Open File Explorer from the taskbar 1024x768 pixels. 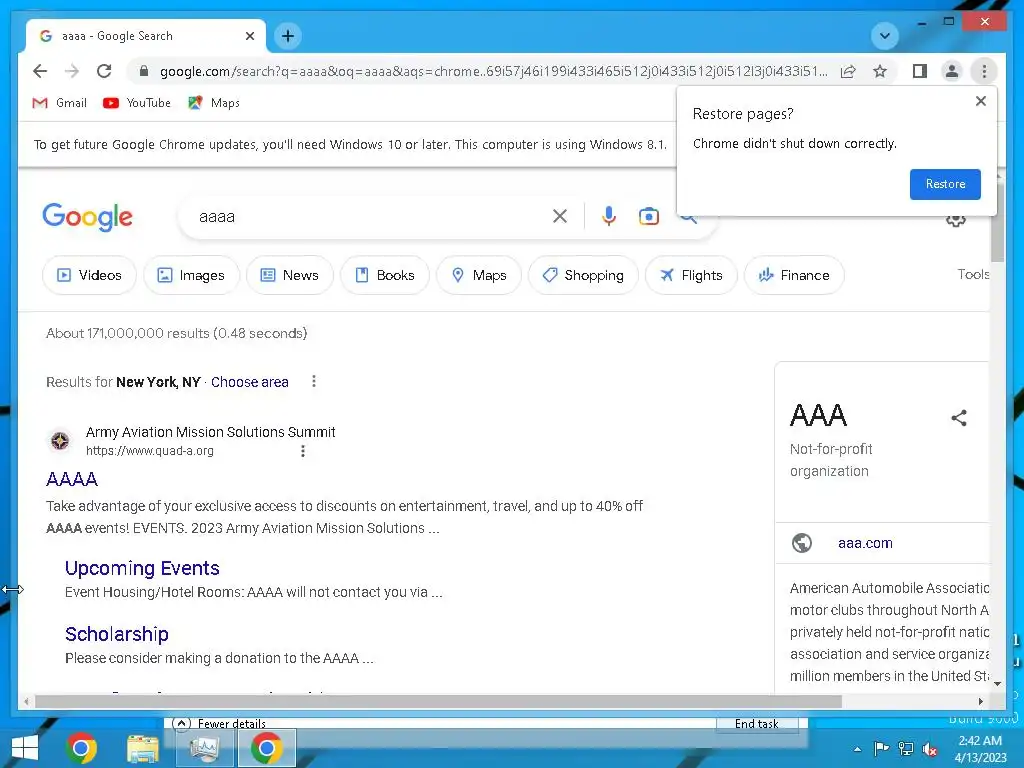click(x=142, y=748)
